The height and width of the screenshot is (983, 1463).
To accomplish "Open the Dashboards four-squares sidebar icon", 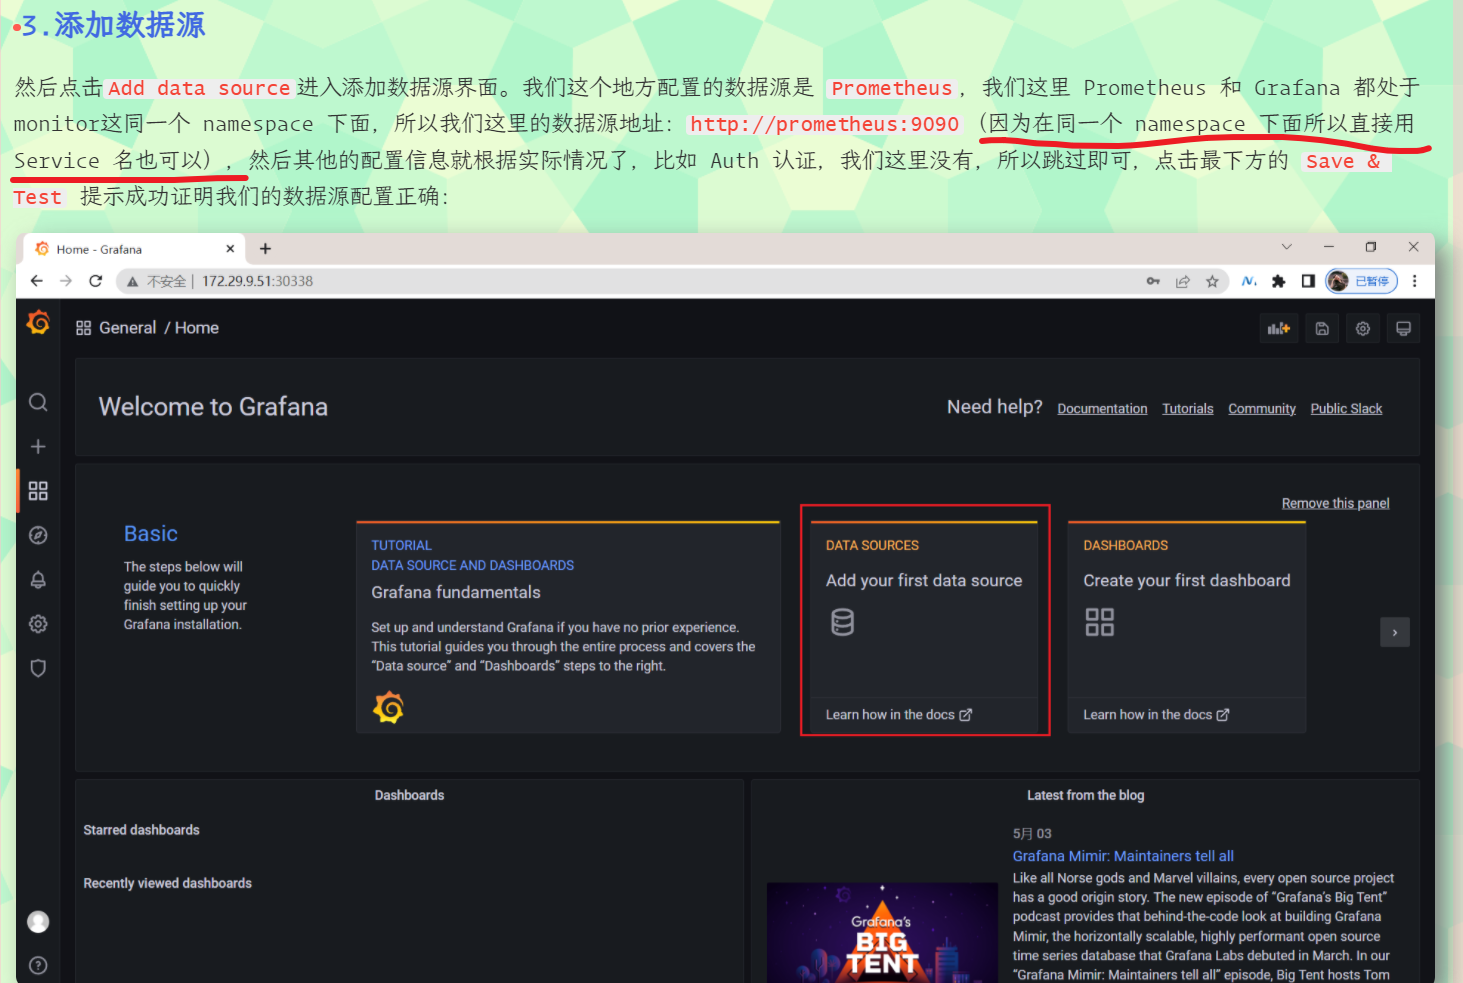I will pos(38,491).
